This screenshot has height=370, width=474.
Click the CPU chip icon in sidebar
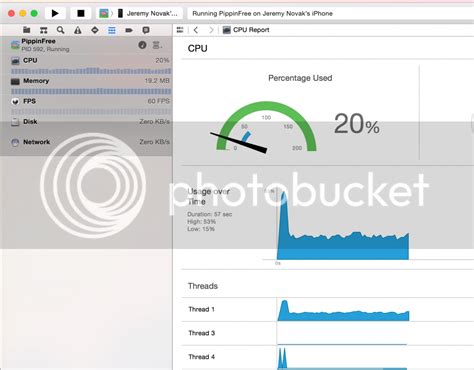pyautogui.click(x=15, y=61)
